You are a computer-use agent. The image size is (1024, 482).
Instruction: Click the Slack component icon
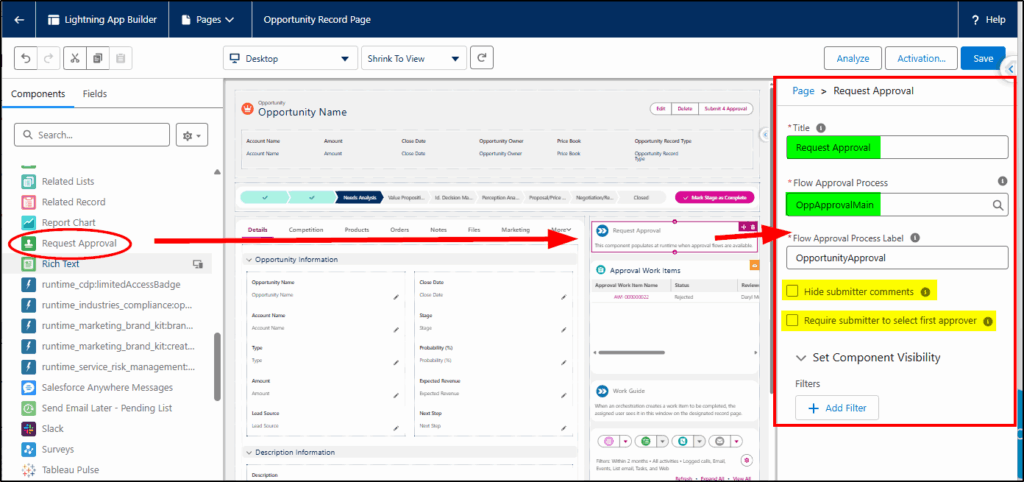(29, 428)
